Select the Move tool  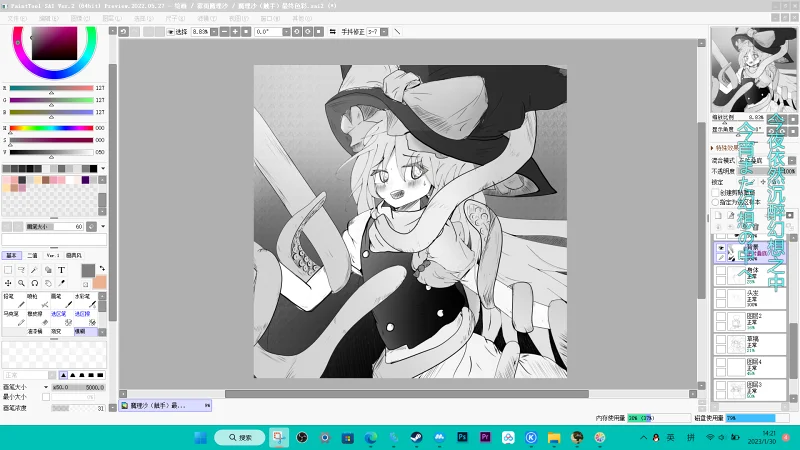(x=8, y=283)
